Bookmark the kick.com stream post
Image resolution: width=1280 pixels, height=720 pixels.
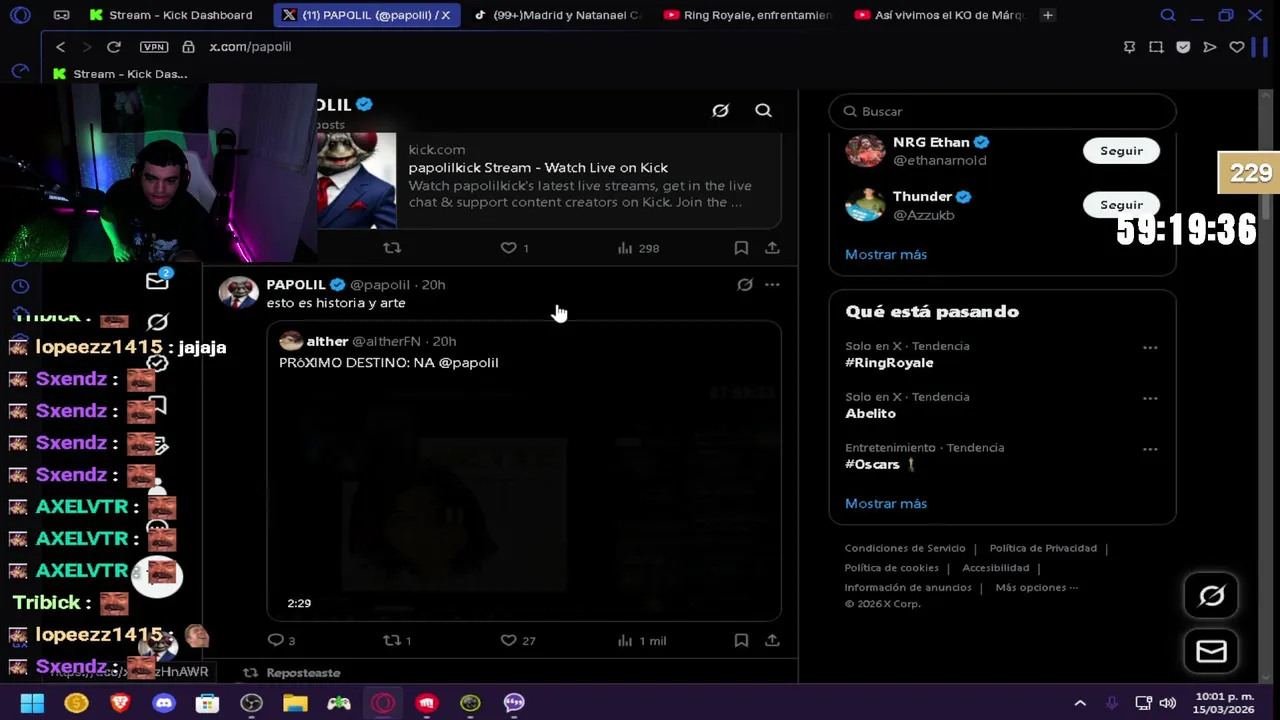coord(741,247)
